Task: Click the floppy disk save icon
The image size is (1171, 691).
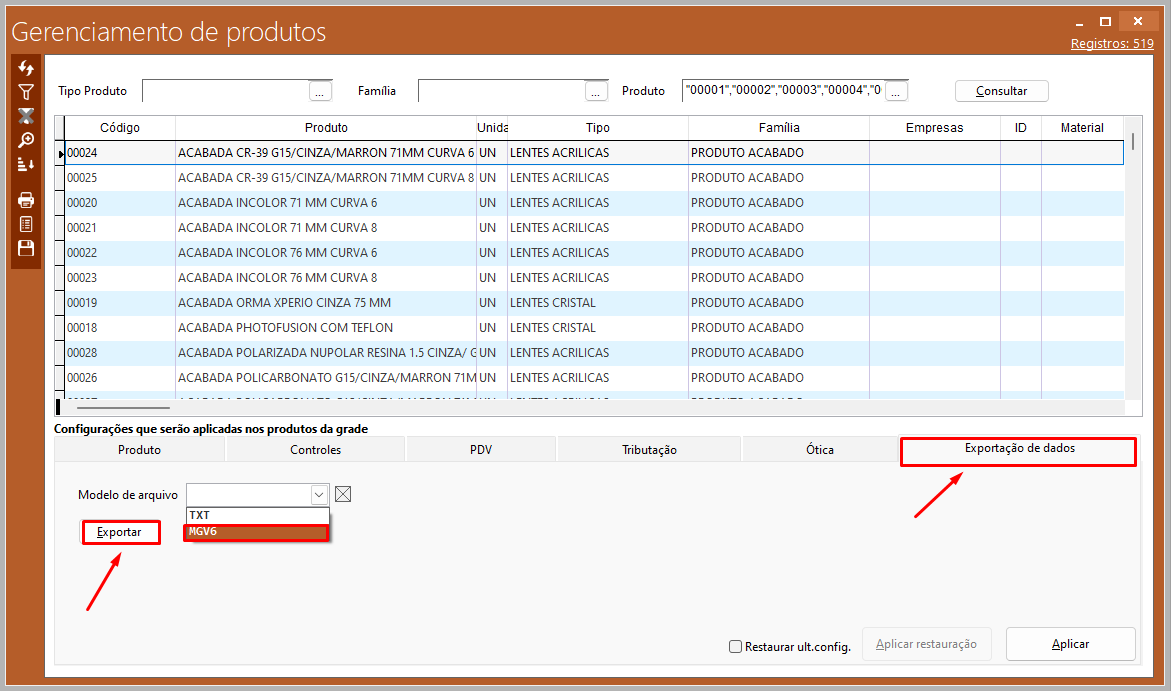Action: click(x=26, y=248)
